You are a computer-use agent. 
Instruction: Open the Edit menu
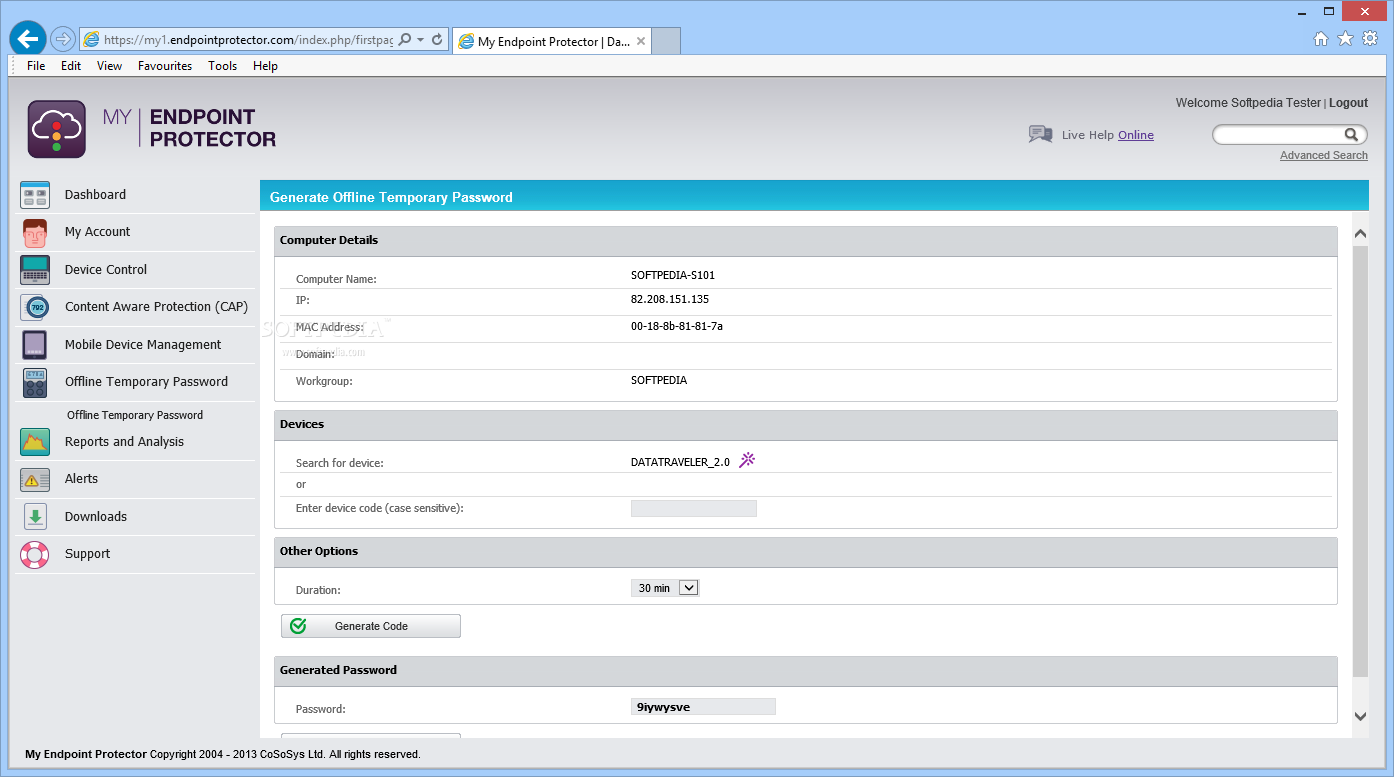click(x=71, y=66)
